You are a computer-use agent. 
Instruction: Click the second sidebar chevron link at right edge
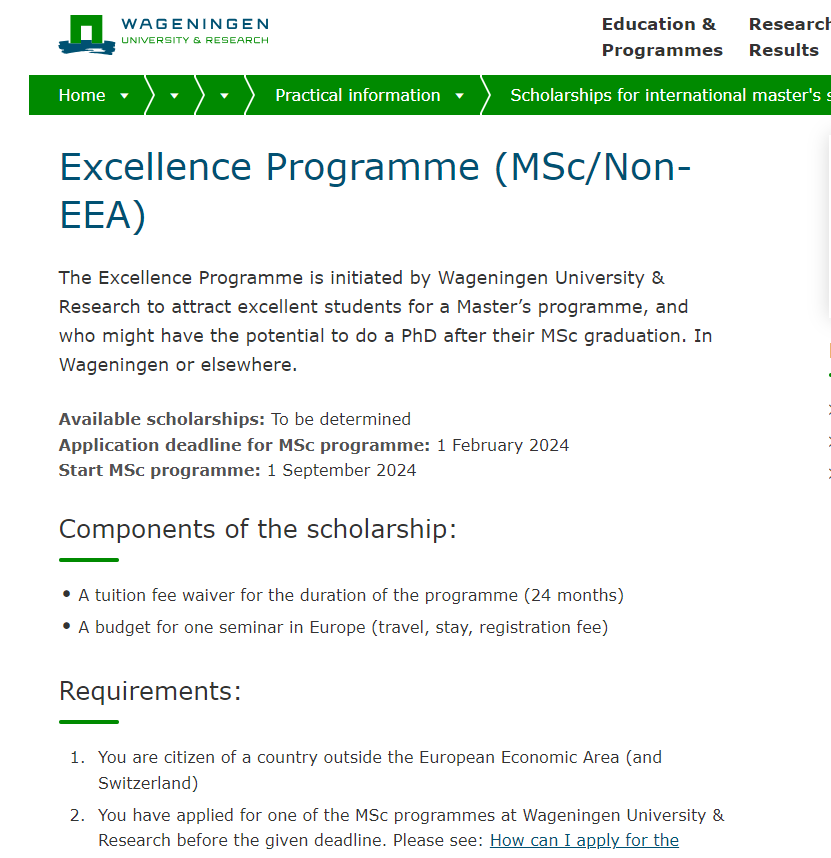(x=828, y=440)
